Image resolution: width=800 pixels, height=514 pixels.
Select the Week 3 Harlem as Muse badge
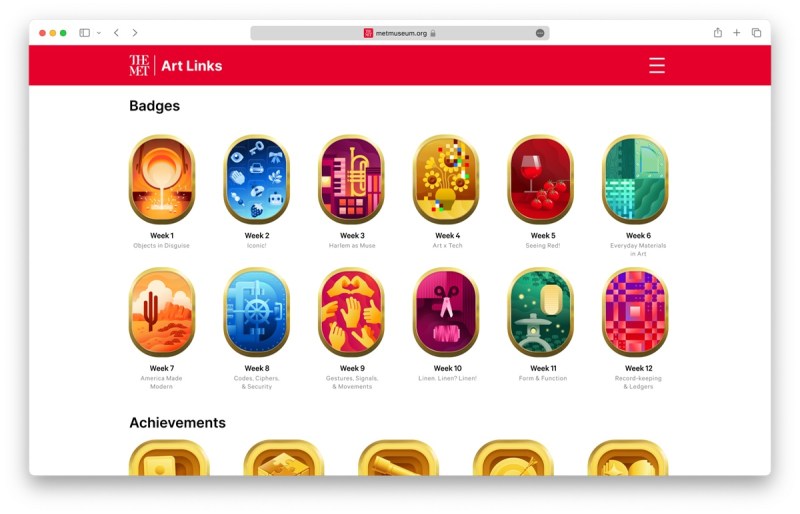point(352,180)
